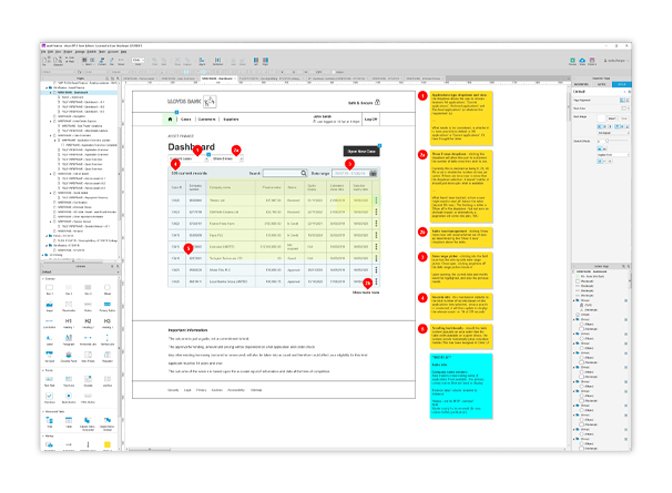The image size is (672, 493).
Task: Click the Align toolbar icon
Action: click(x=201, y=61)
